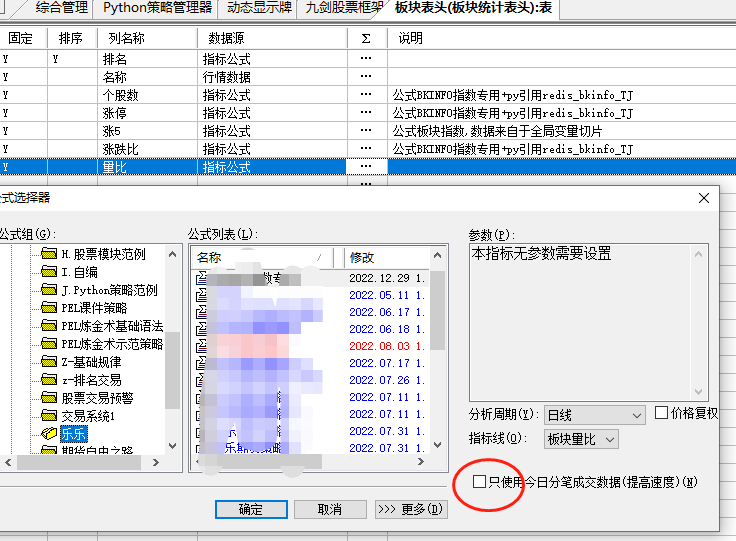Image resolution: width=736 pixels, height=541 pixels.
Task: Click the J.Python策略范例 folder icon
Action: pyautogui.click(x=49, y=290)
